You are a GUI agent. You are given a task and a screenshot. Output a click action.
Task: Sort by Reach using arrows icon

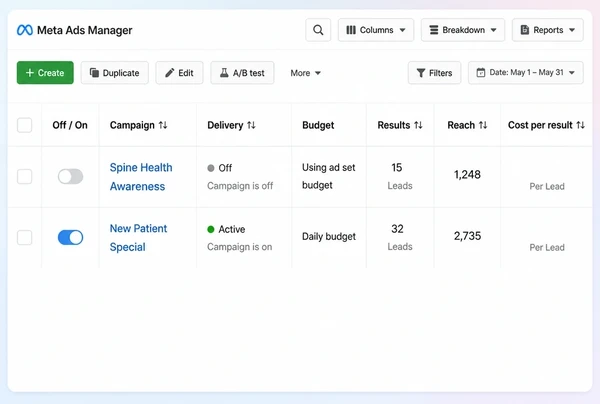tap(483, 125)
